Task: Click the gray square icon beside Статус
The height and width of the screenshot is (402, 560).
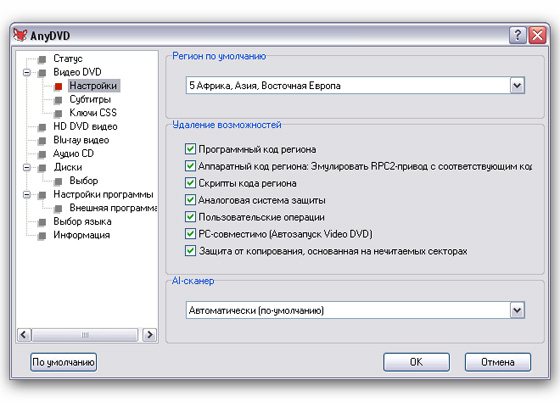Action: coord(42,59)
